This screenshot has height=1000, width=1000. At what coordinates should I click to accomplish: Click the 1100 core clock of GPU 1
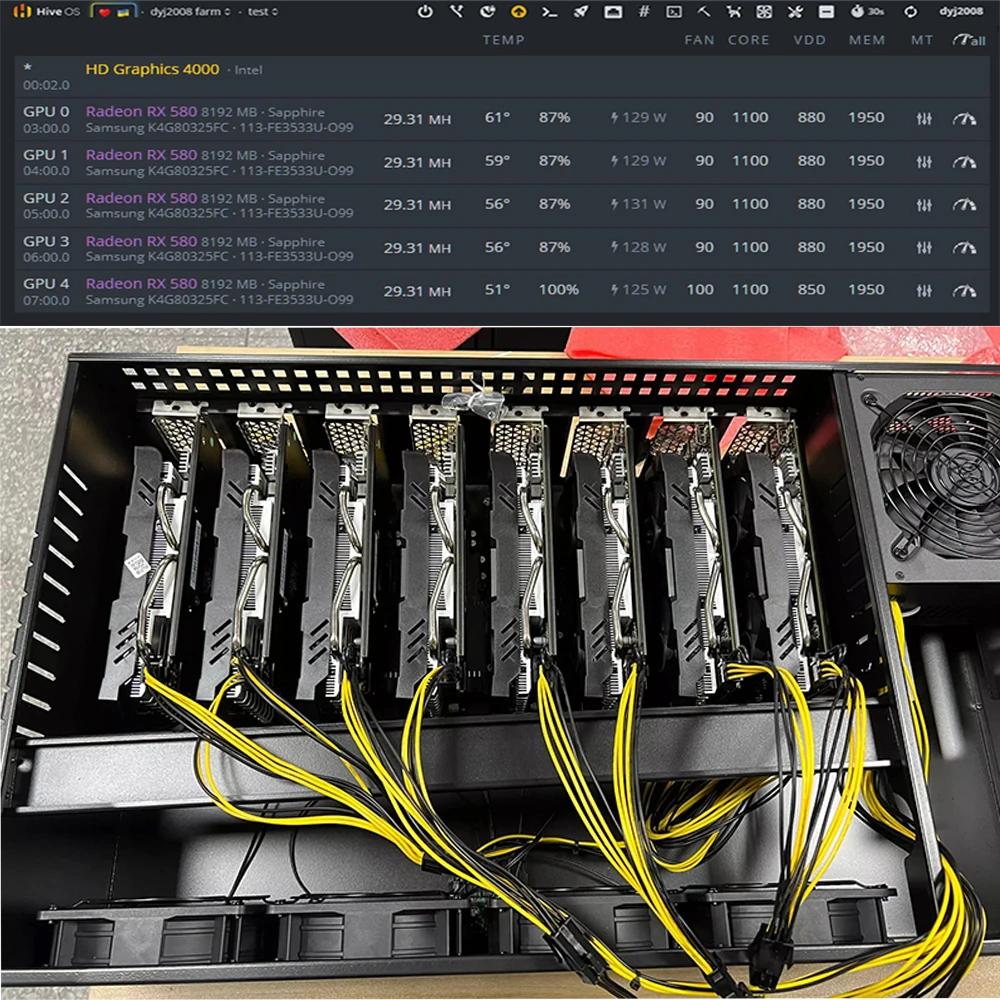point(750,161)
